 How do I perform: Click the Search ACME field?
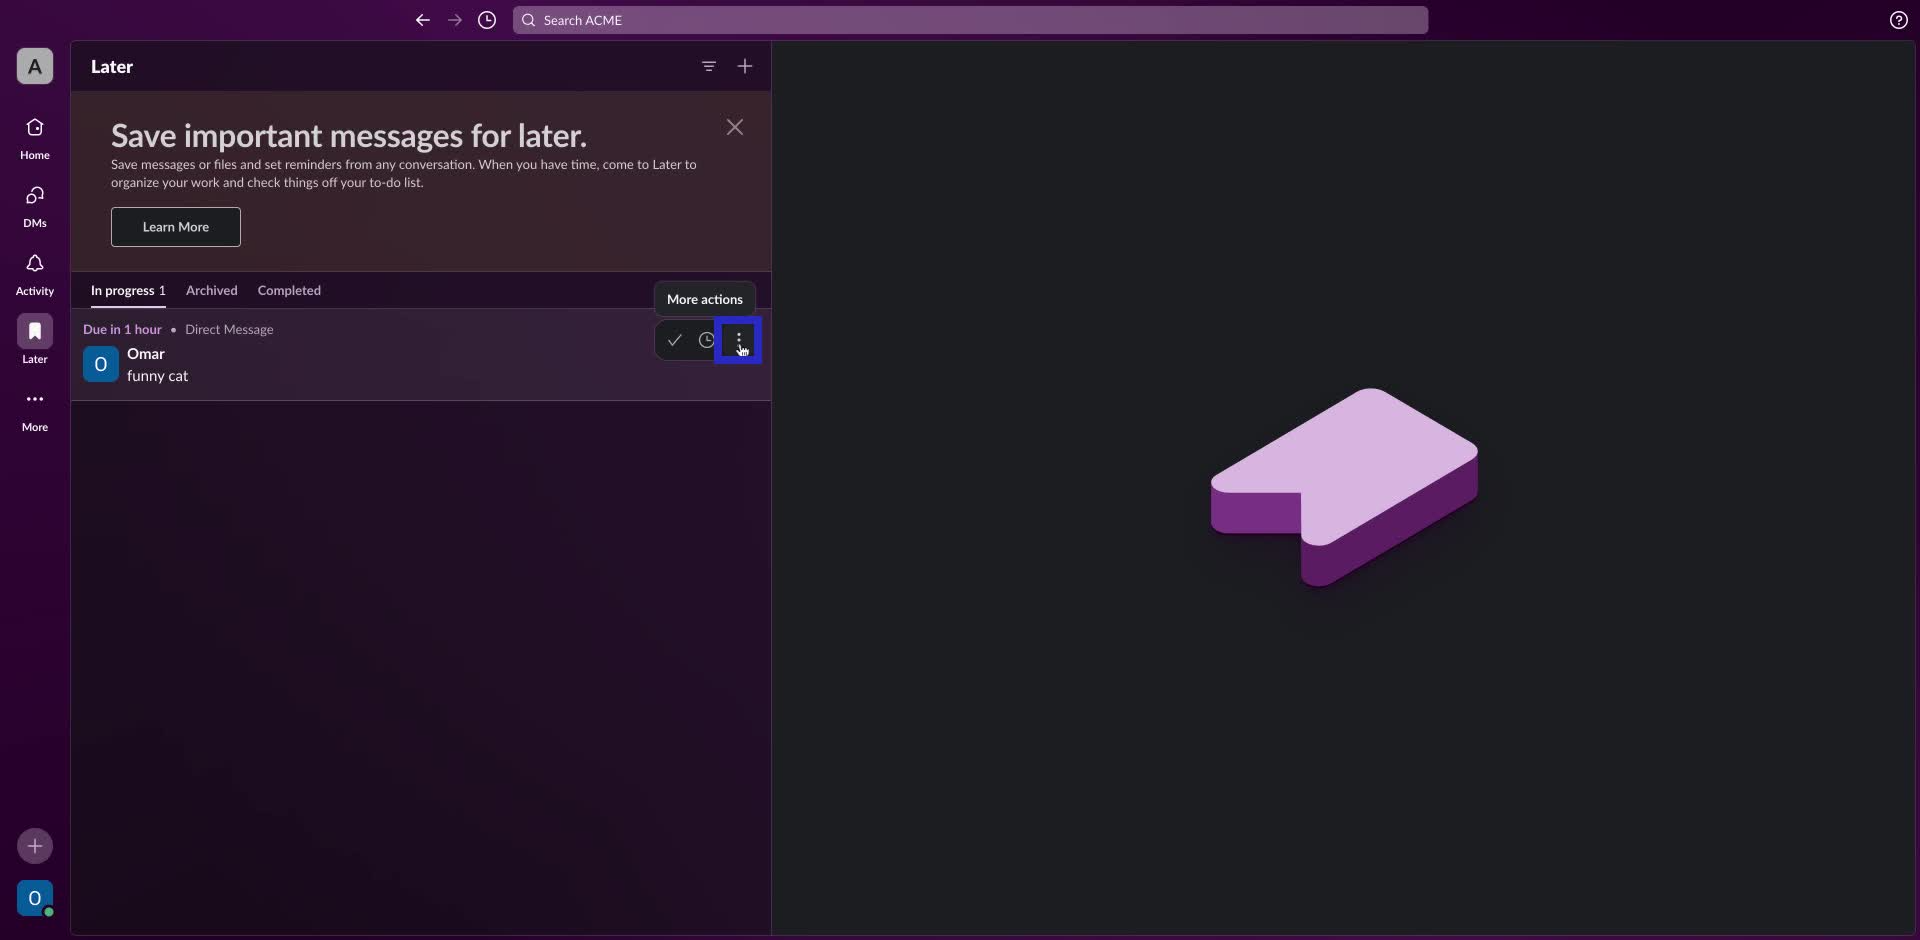click(x=970, y=20)
